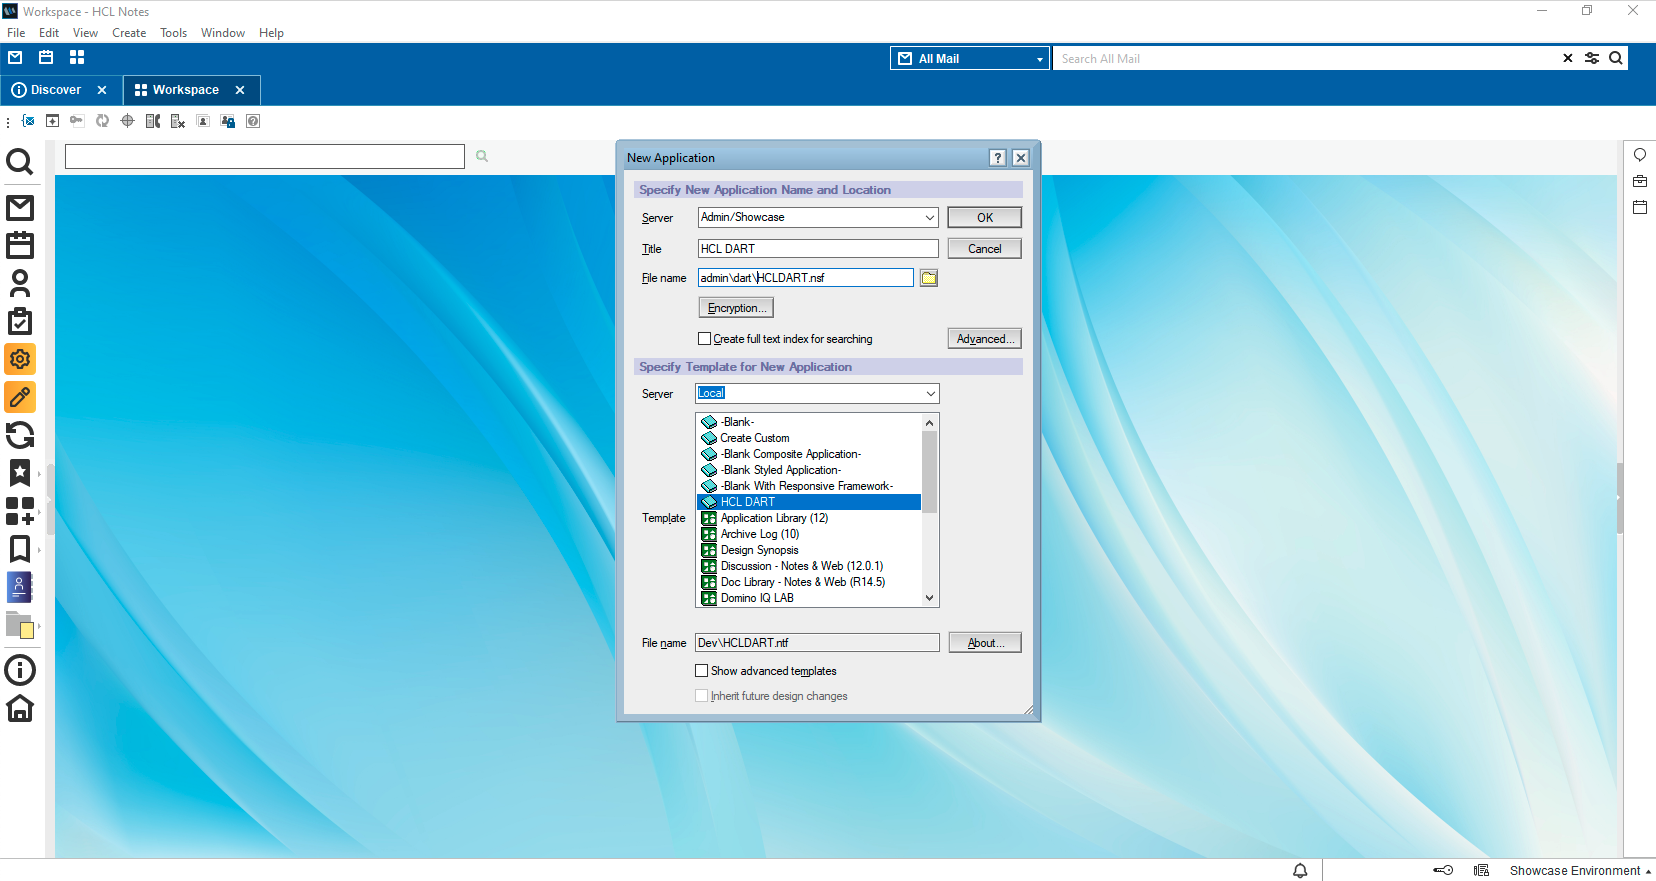Open the Designer pencil icon in sidebar
The height and width of the screenshot is (881, 1656).
20,397
